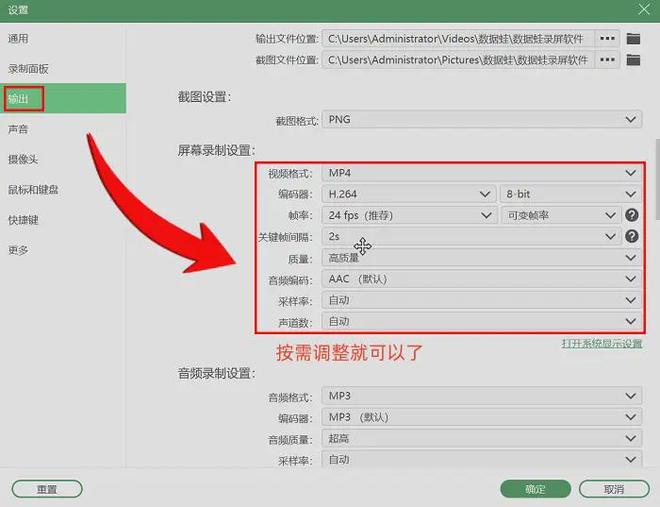This screenshot has height=507, width=660.
Task: Open folder icon for screenshot file location
Action: tap(633, 60)
